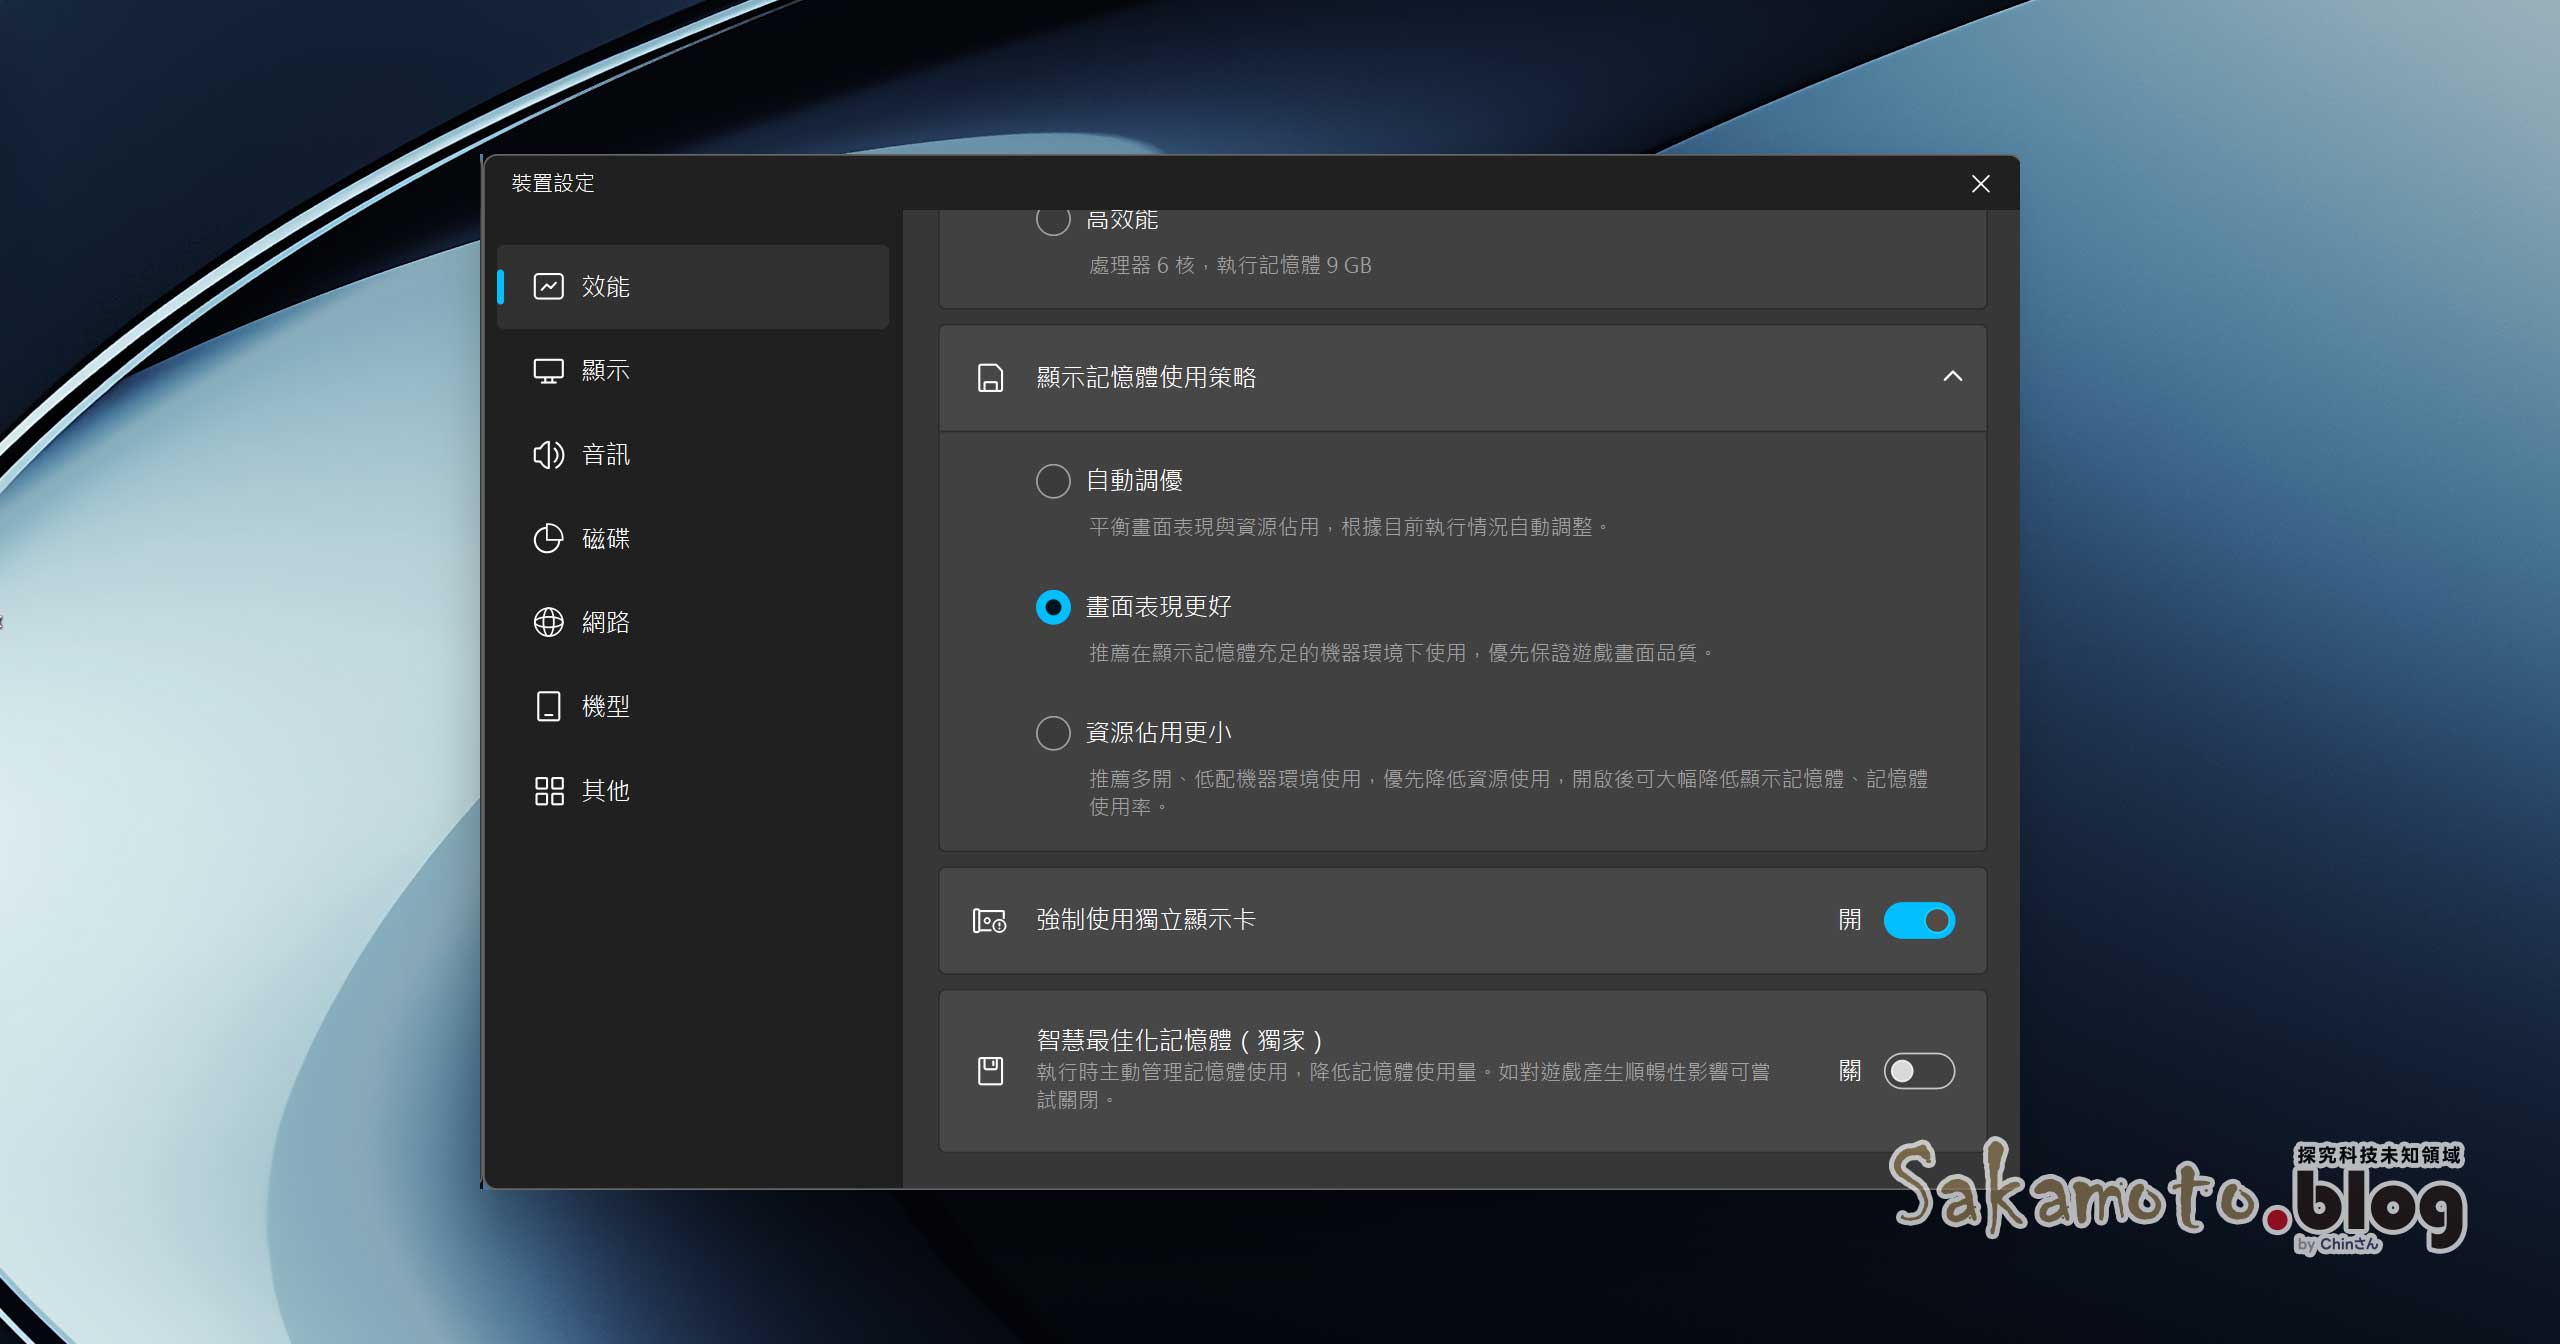Click the 強制使用獨立顯示卡 graphics card icon

pos(990,920)
